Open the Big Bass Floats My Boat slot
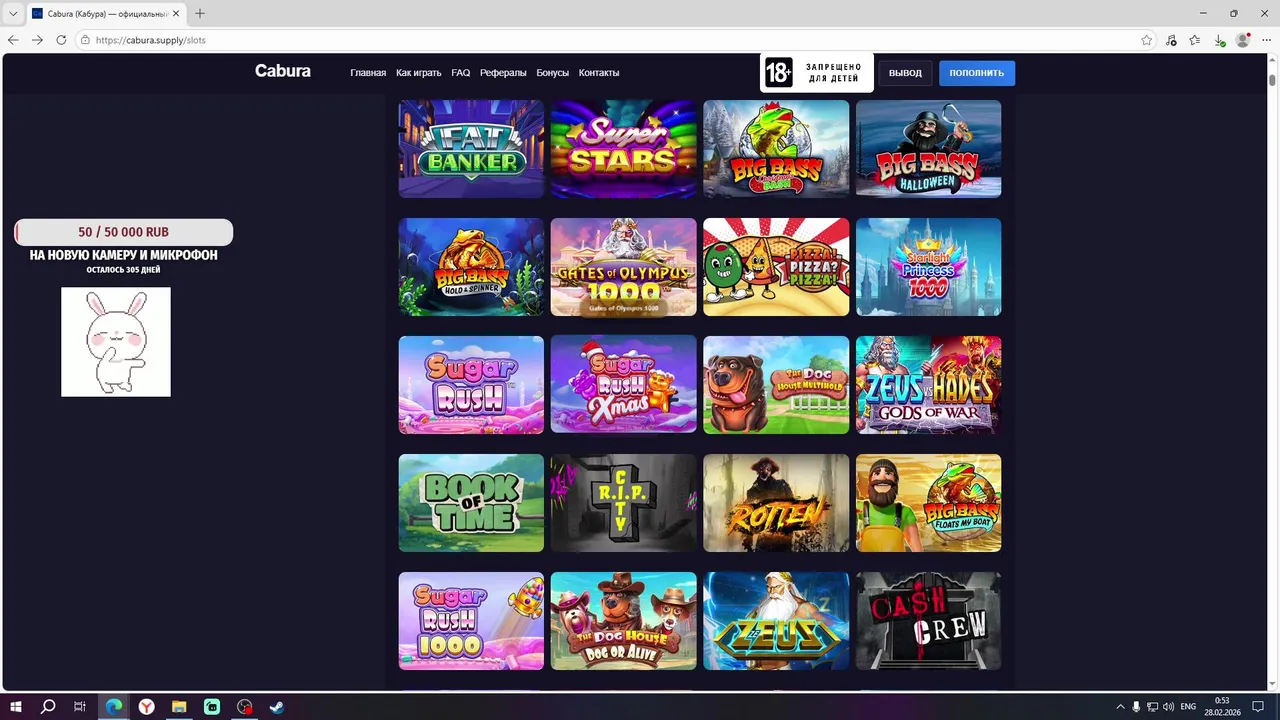Image resolution: width=1280 pixels, height=720 pixels. (928, 503)
